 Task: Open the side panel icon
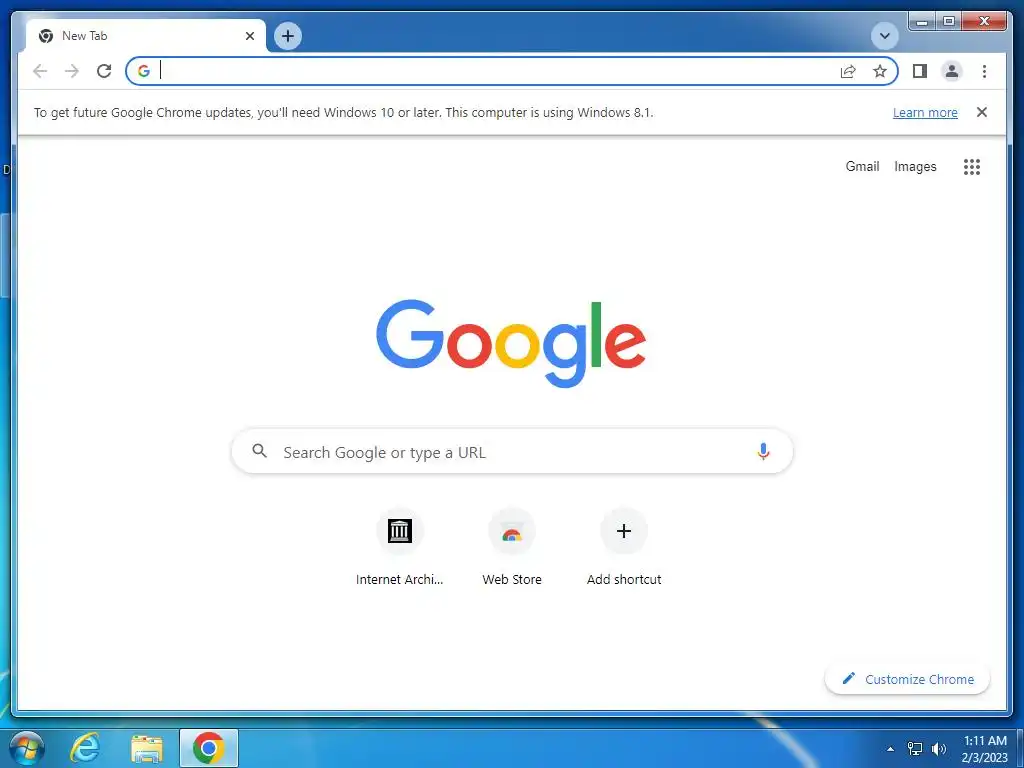pyautogui.click(x=920, y=71)
